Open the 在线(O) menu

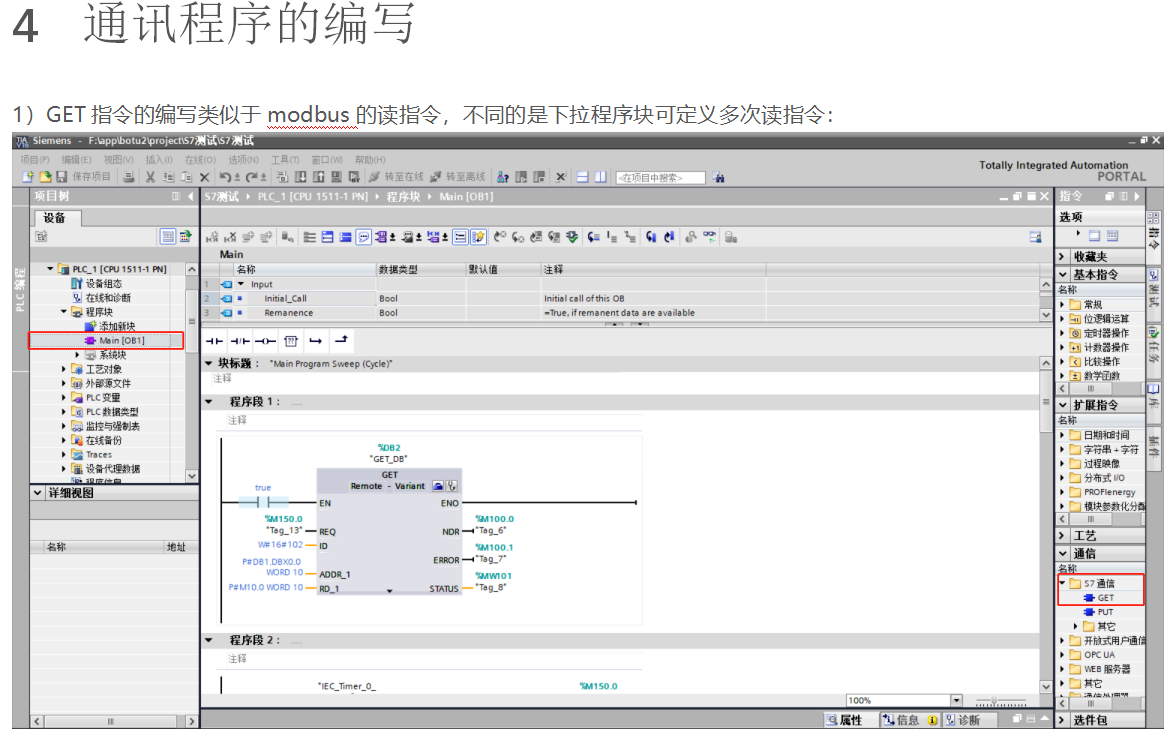(x=200, y=159)
